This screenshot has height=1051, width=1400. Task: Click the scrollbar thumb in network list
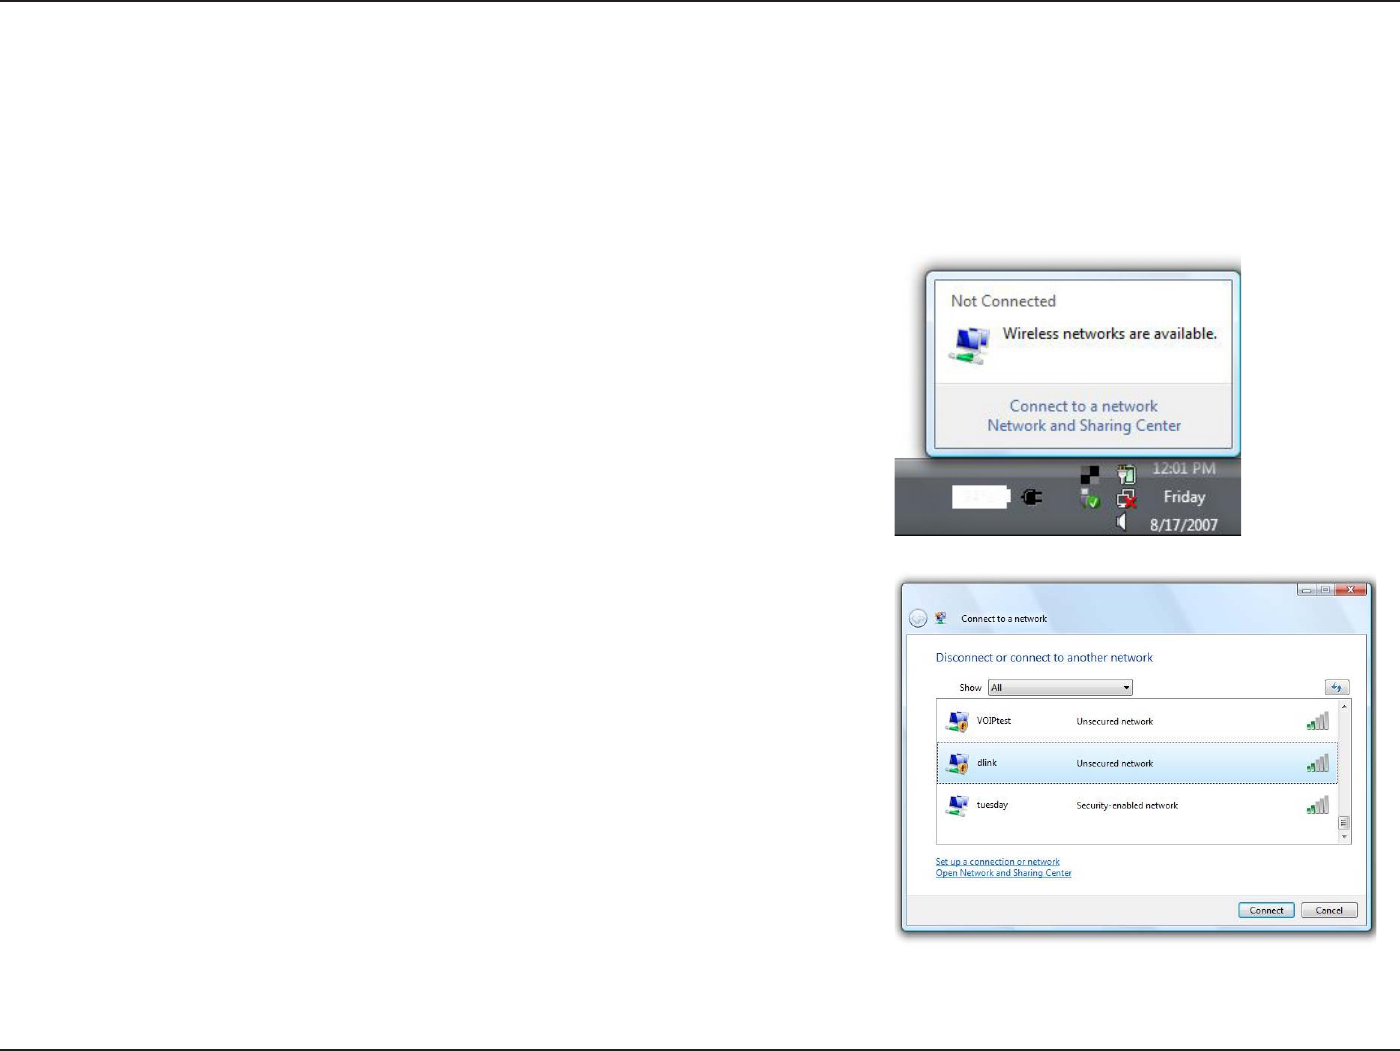click(x=1344, y=823)
